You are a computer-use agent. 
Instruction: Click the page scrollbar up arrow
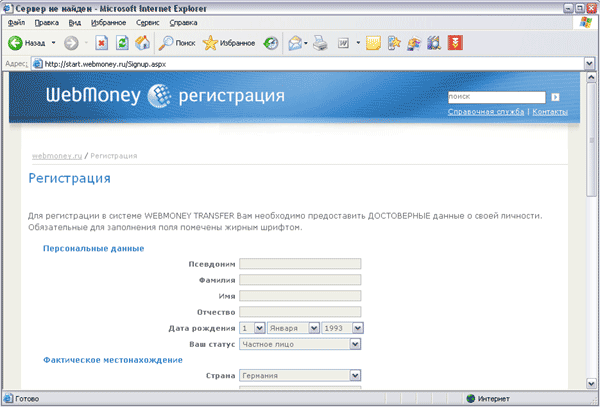591,77
